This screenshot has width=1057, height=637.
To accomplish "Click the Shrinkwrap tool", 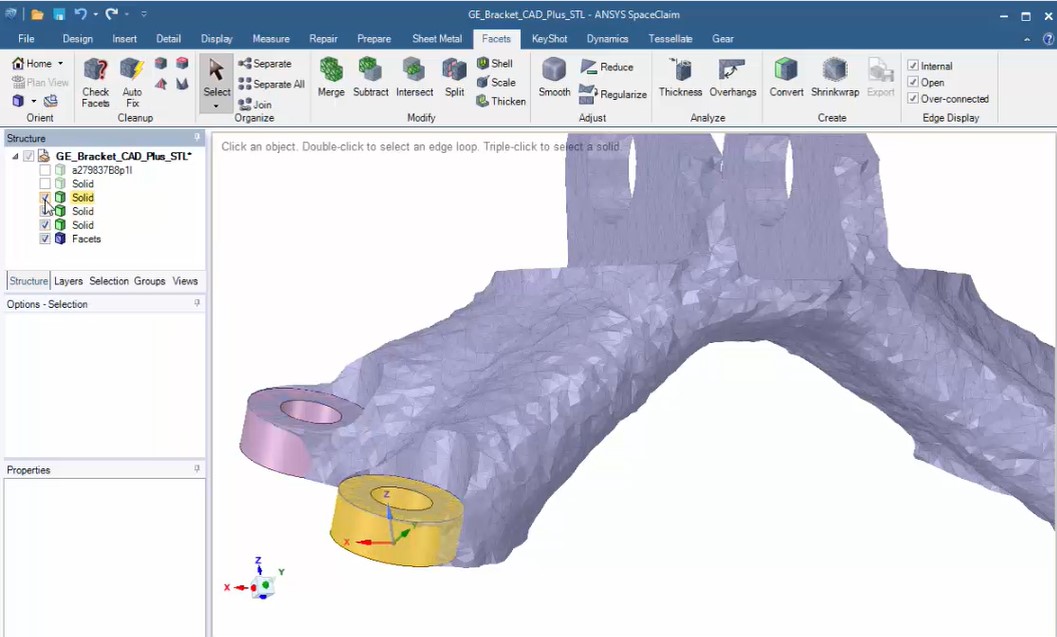I will coord(835,78).
